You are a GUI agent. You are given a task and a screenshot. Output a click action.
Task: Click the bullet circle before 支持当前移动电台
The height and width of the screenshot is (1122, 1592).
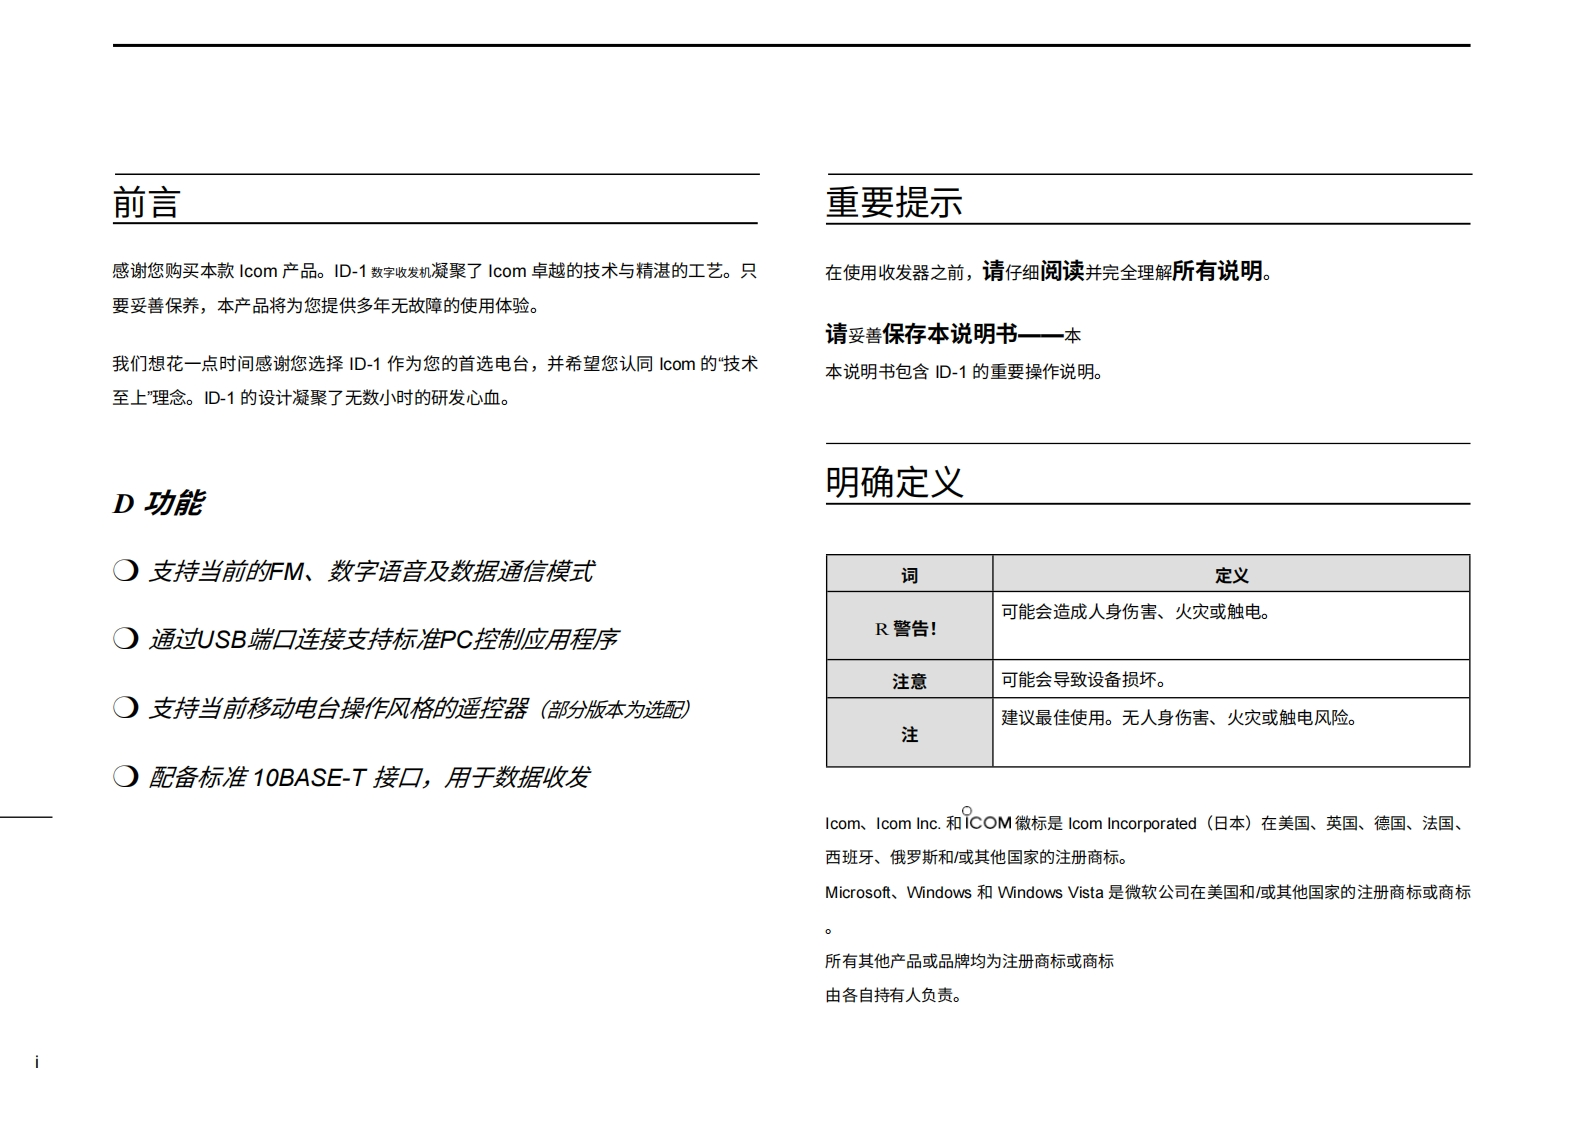point(125,708)
